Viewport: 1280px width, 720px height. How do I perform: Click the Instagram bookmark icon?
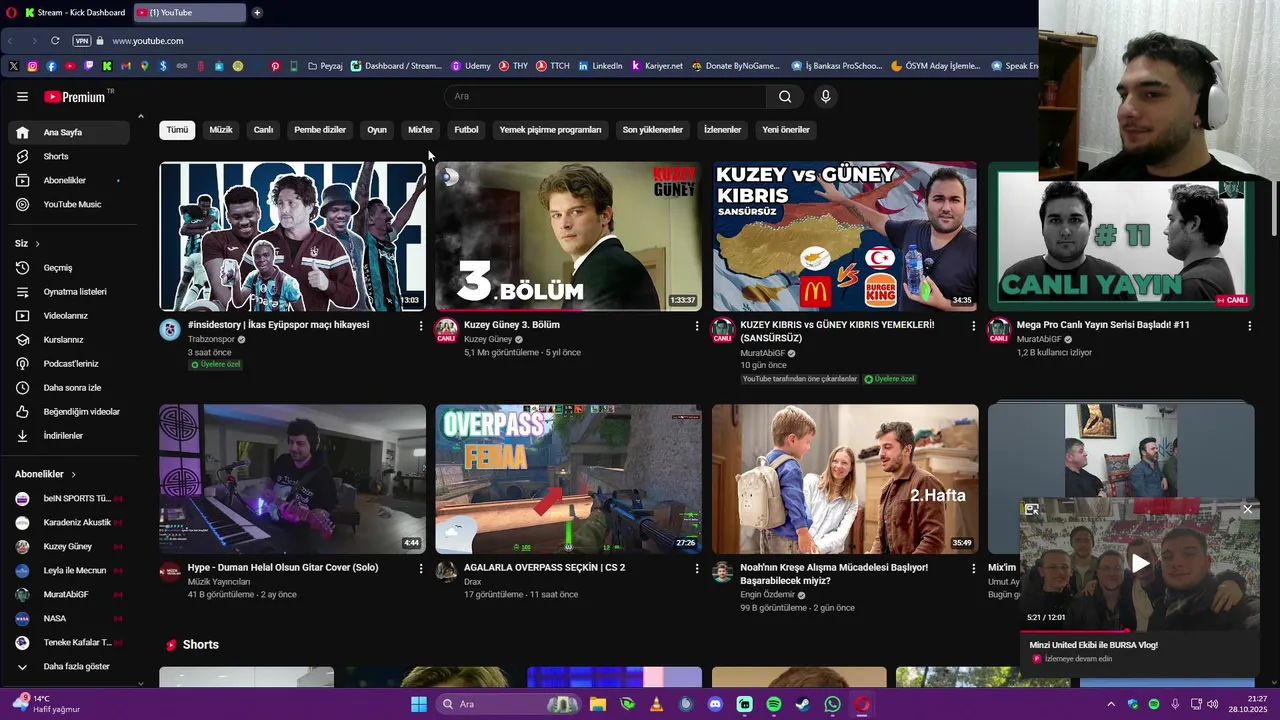tap(33, 66)
